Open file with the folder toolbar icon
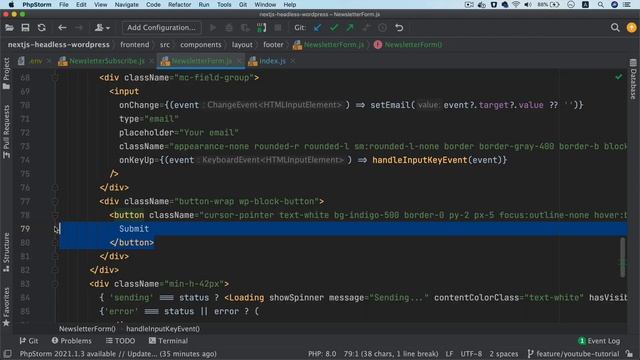This screenshot has height=360, width=640. tap(9, 28)
